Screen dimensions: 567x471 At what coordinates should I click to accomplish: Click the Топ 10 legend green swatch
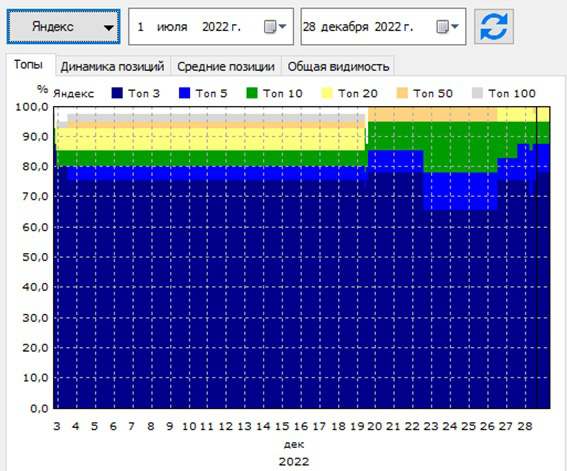tap(252, 93)
